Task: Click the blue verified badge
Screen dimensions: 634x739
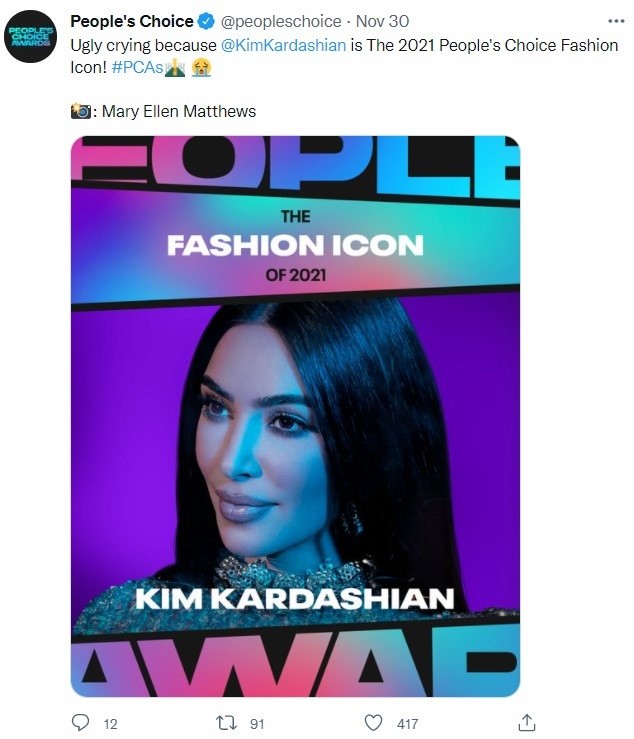Action: [206, 21]
